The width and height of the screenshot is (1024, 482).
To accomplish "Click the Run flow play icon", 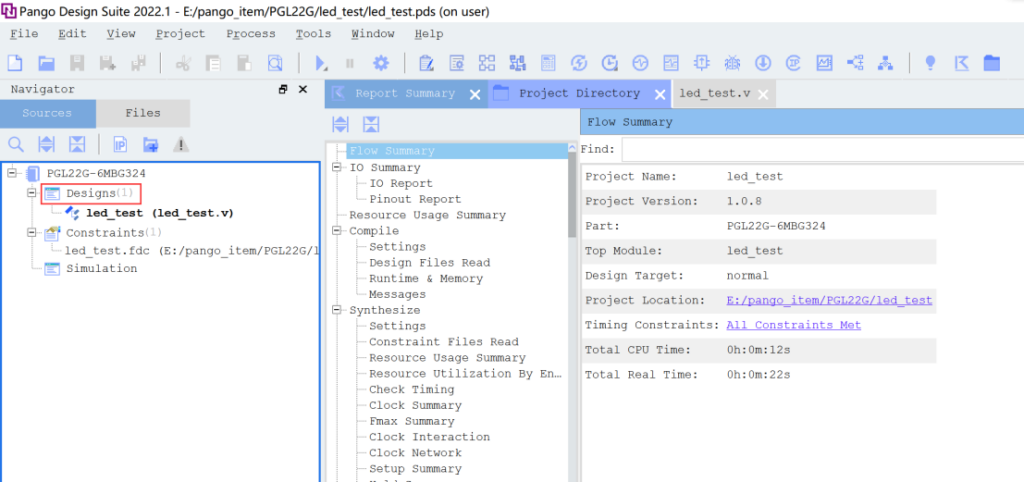I will [x=321, y=63].
